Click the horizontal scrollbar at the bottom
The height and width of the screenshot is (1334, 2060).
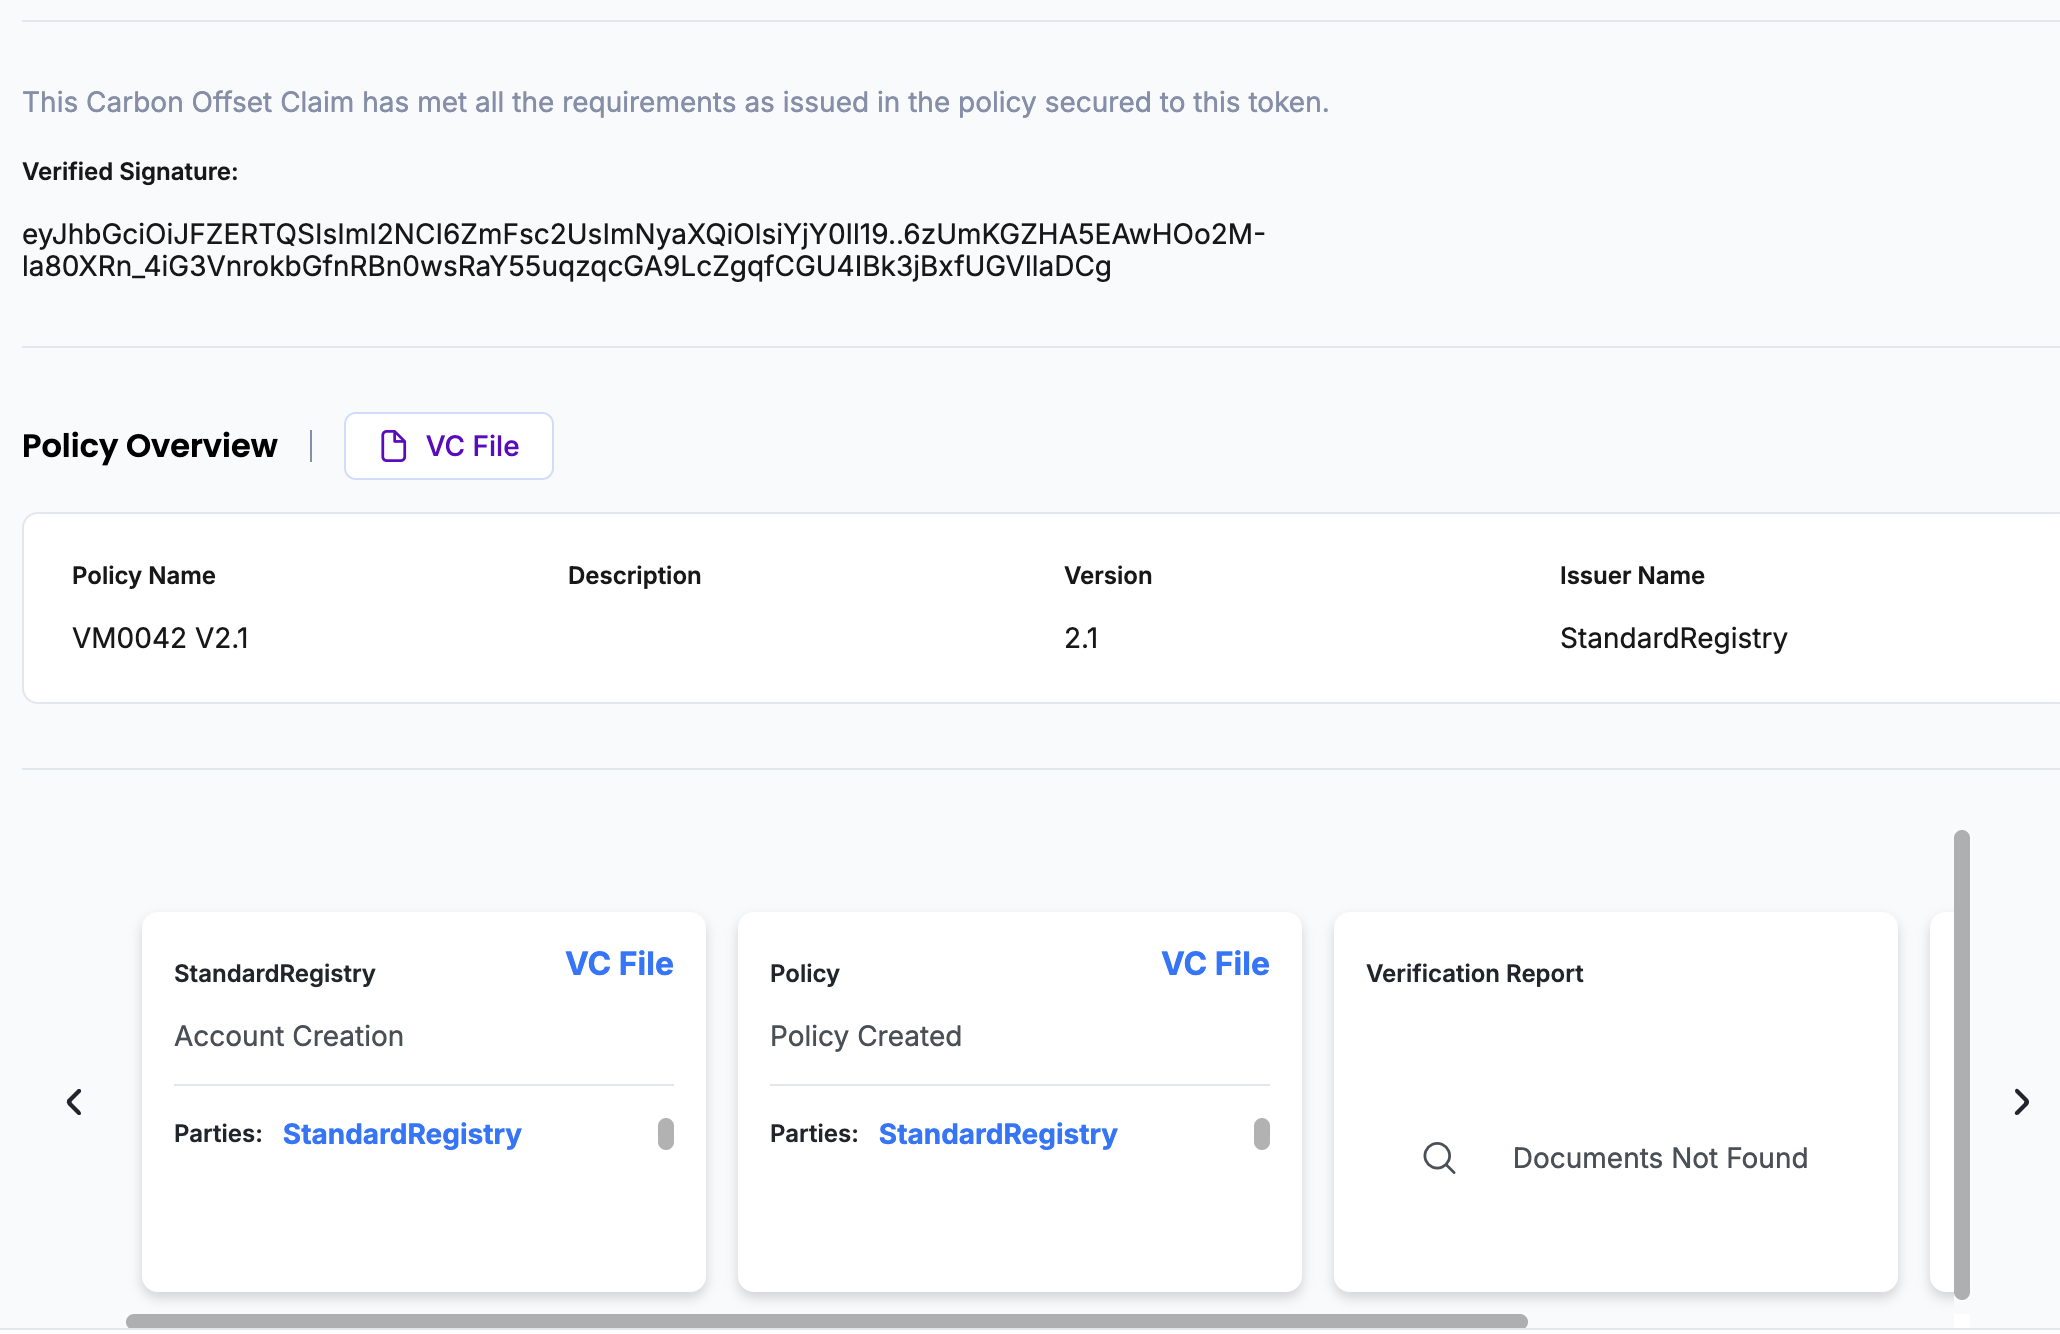point(826,1321)
